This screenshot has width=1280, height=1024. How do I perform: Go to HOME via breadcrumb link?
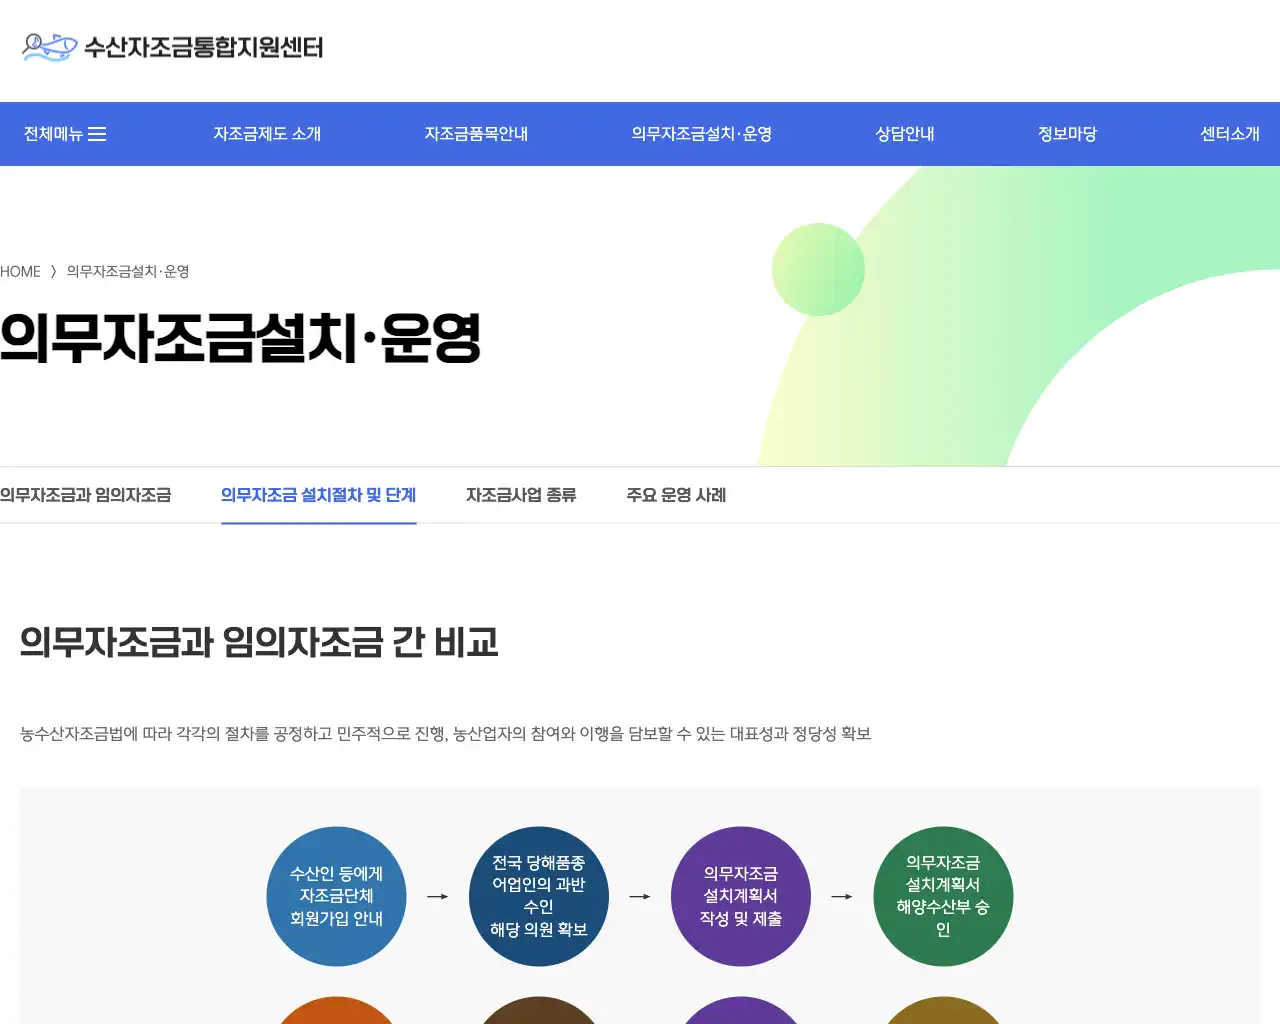(x=20, y=271)
